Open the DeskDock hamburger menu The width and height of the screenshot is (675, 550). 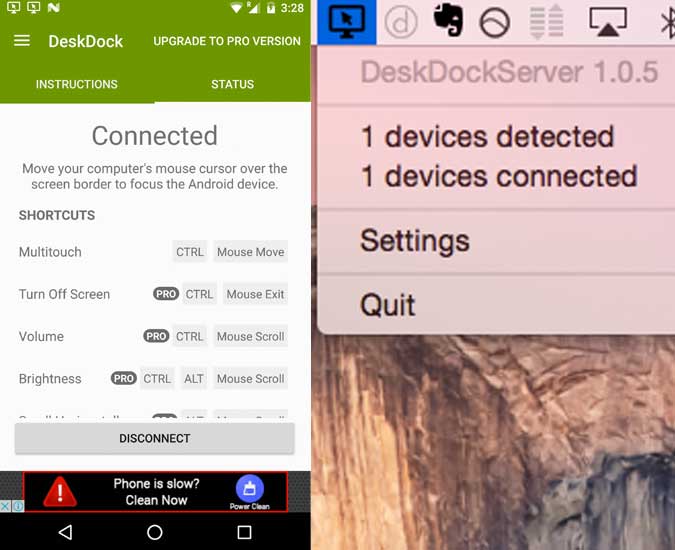tap(22, 41)
